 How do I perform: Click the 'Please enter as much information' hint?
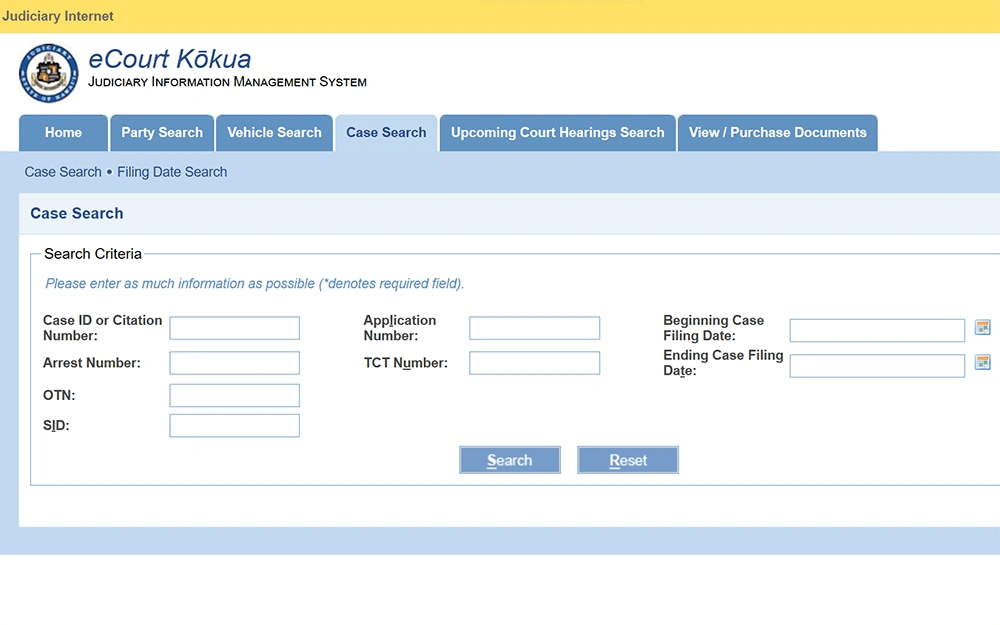tap(254, 283)
